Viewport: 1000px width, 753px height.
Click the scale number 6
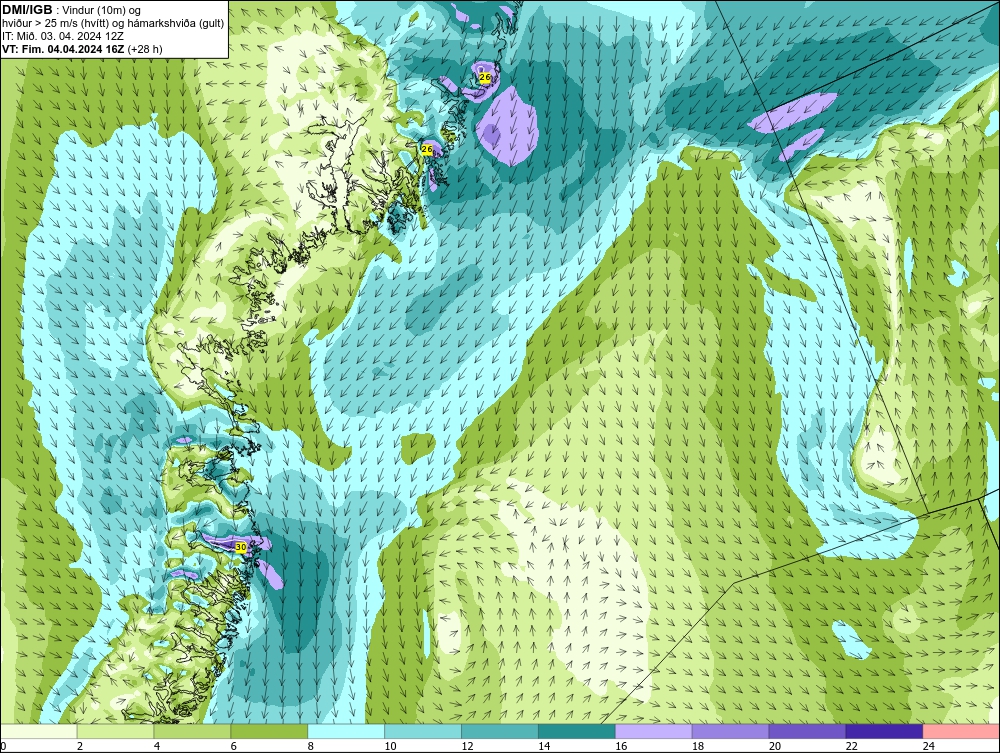pos(233,746)
